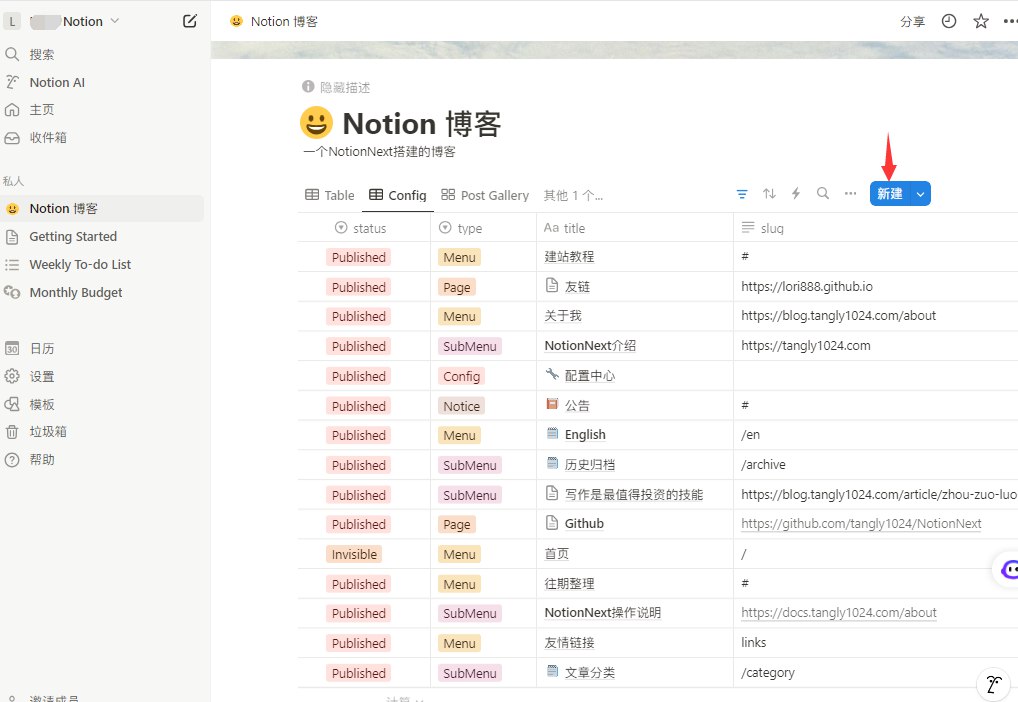This screenshot has height=702, width=1018.
Task: Change the Invisible status tag of 首页
Action: (x=354, y=555)
